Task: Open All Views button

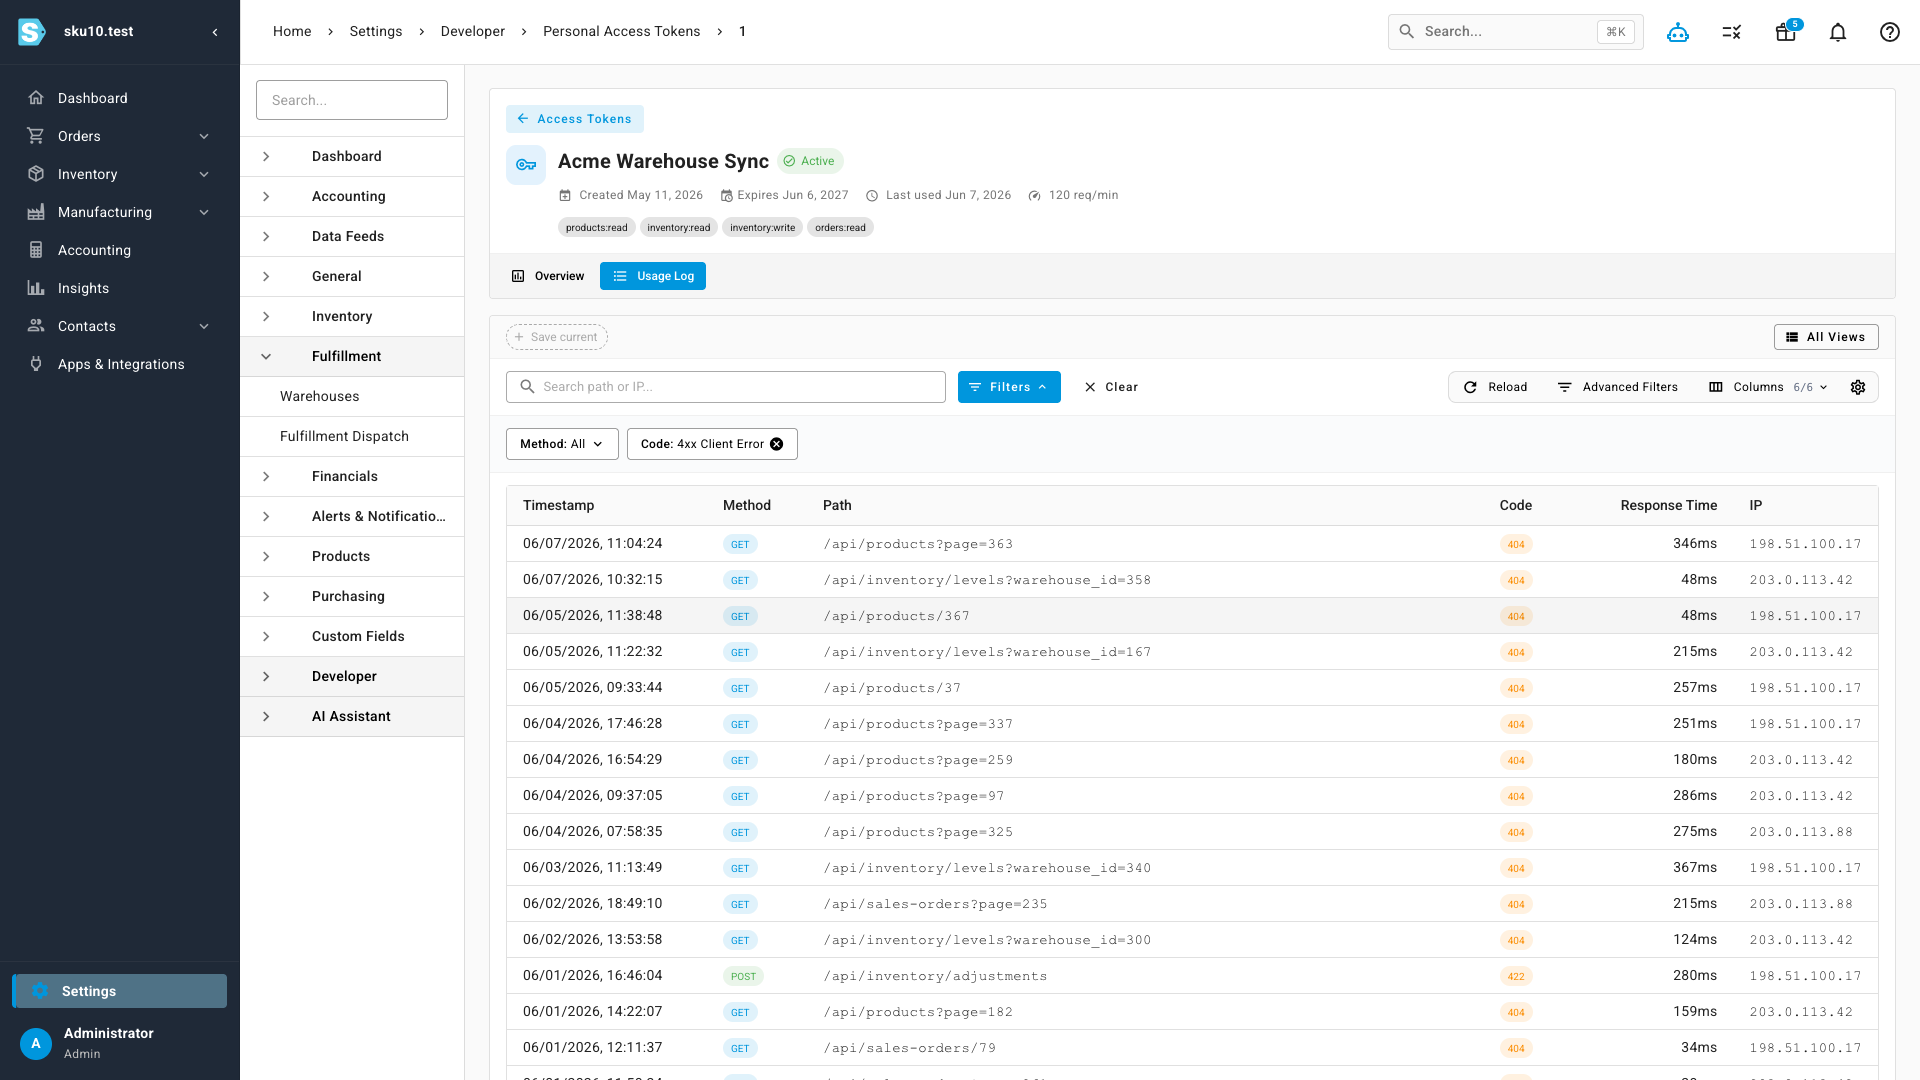Action: coord(1826,337)
